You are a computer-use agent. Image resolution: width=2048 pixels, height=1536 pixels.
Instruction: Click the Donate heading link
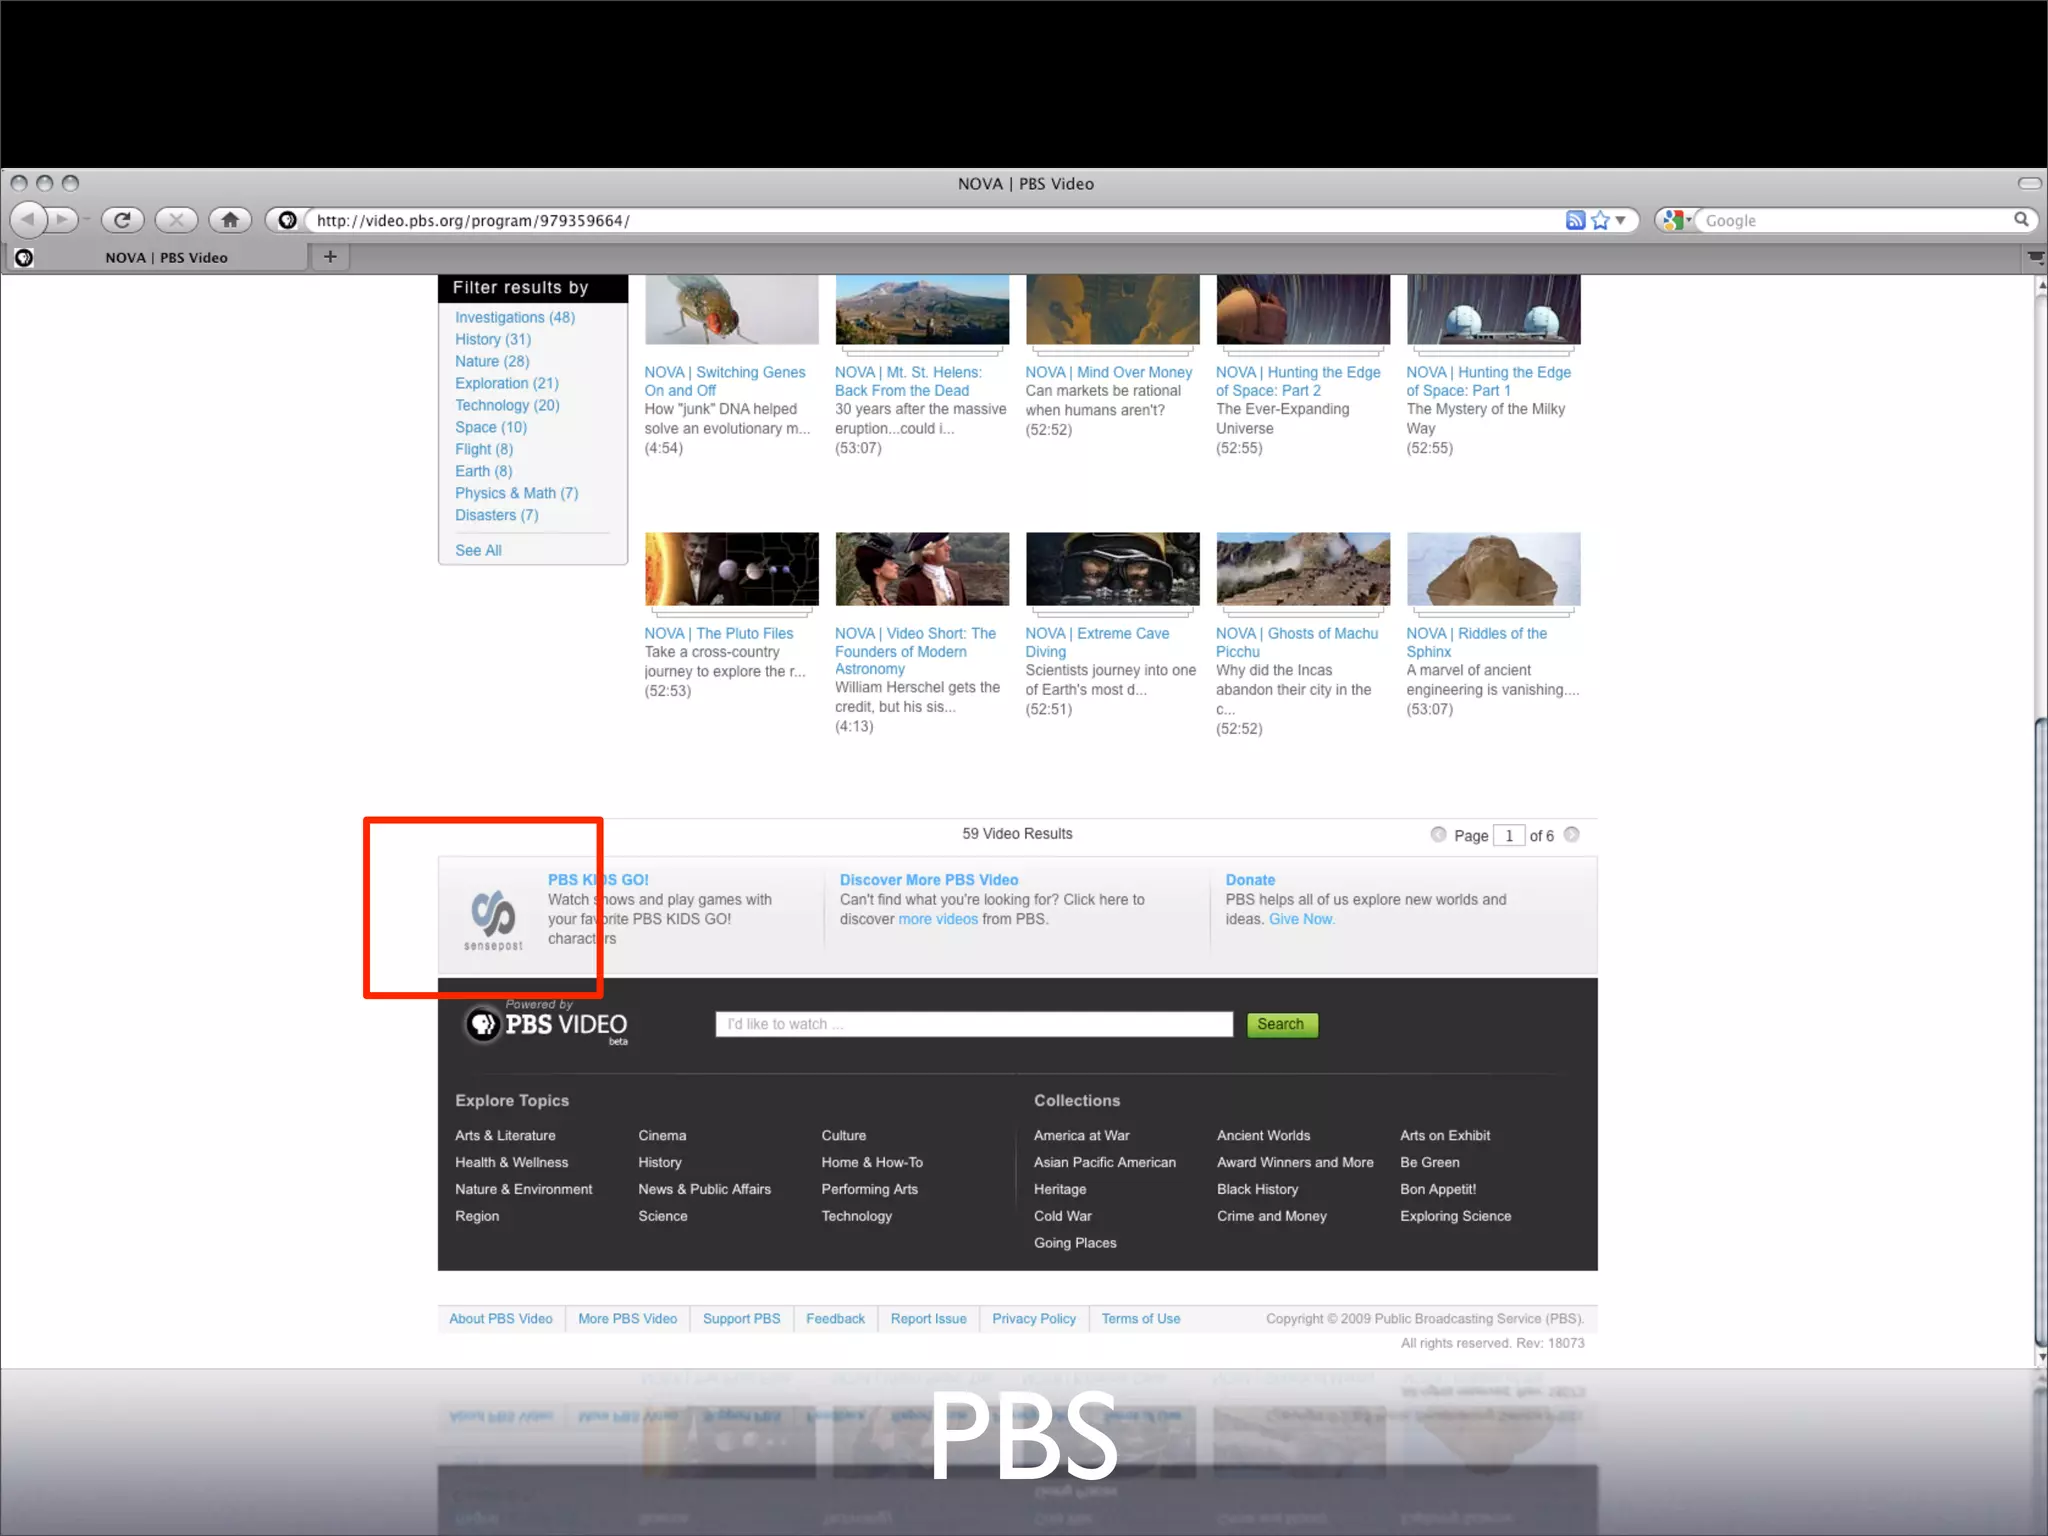click(1250, 880)
